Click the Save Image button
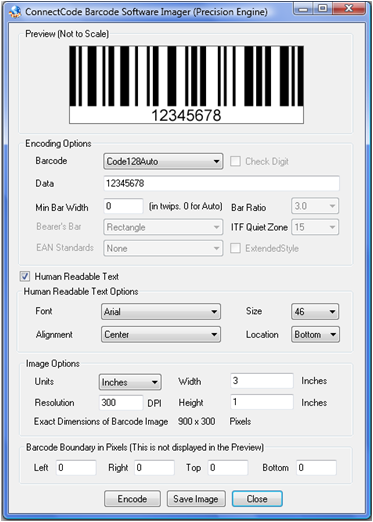 (196, 499)
